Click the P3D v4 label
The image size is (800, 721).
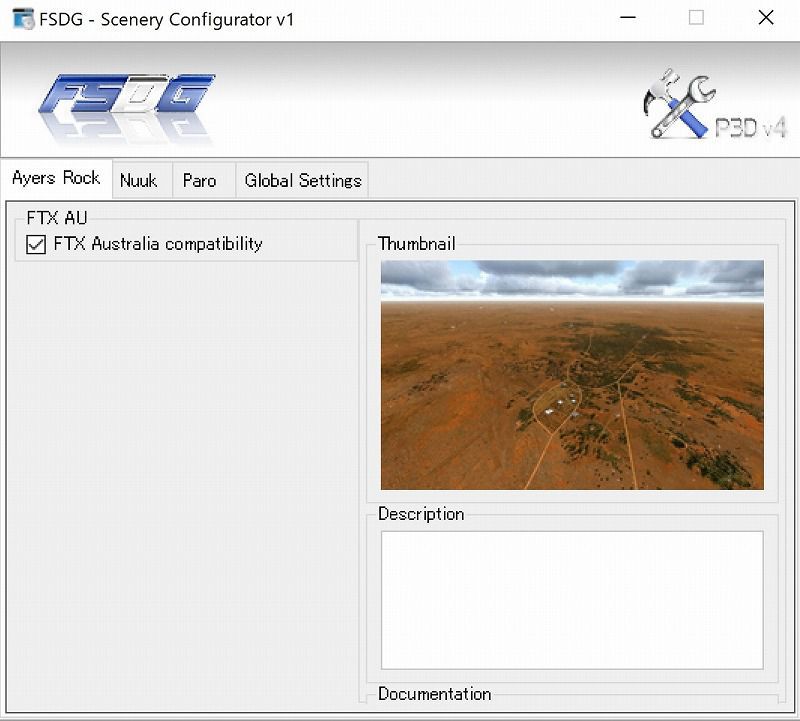[x=751, y=128]
